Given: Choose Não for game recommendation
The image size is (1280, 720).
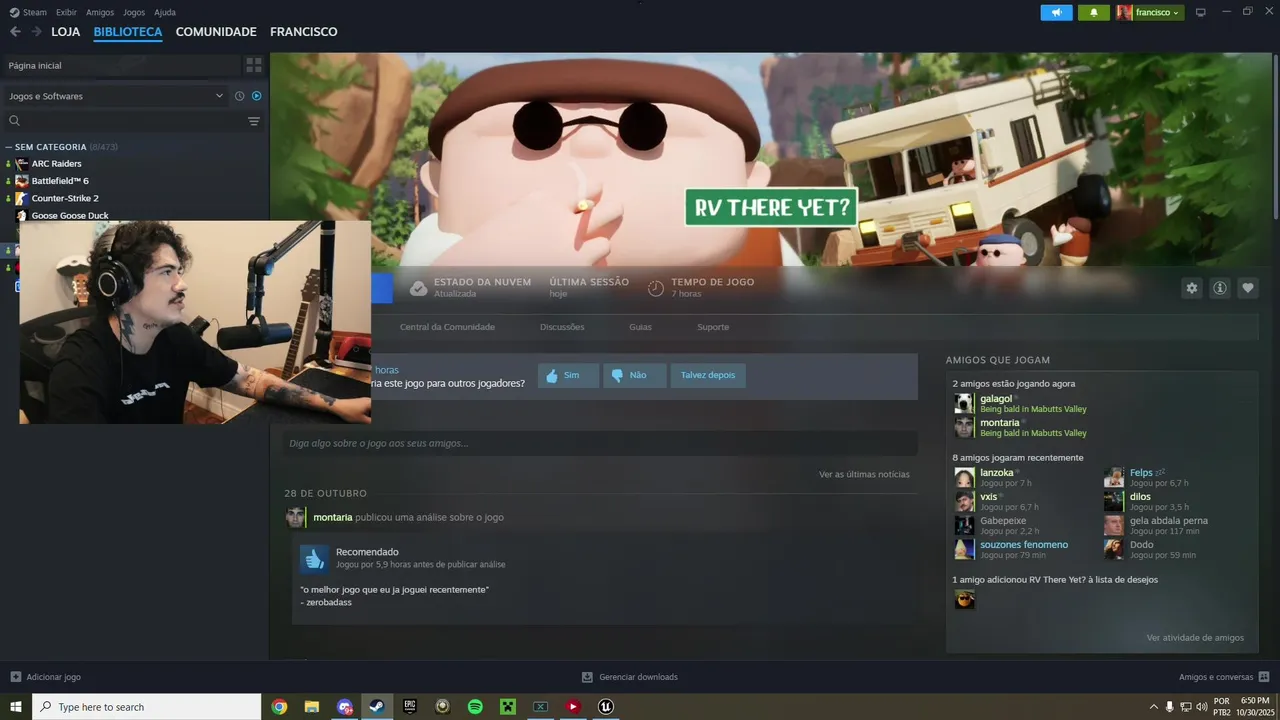Looking at the screenshot, I should click(x=634, y=375).
